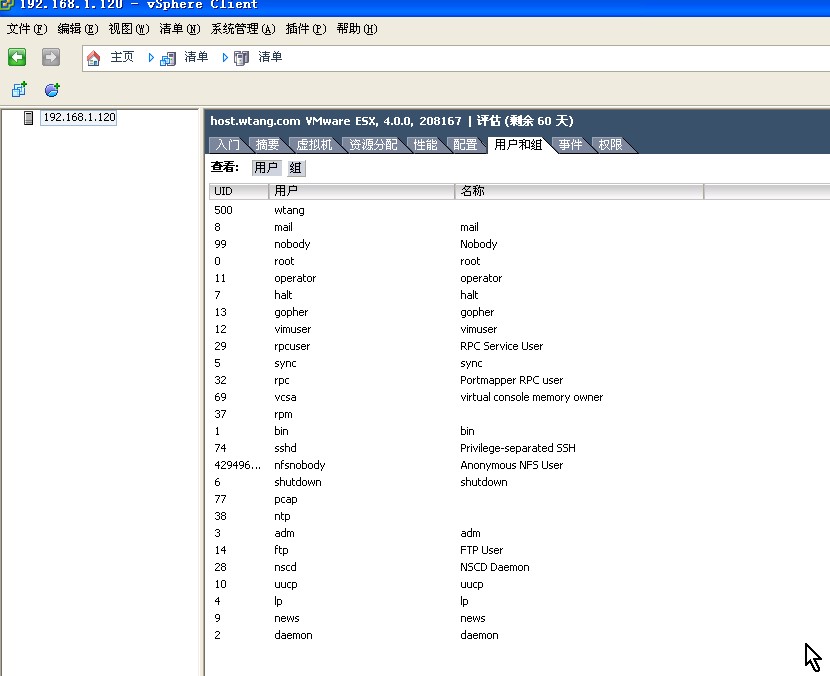Switch to the 入门 tab
This screenshot has height=676, width=830.
click(x=228, y=145)
